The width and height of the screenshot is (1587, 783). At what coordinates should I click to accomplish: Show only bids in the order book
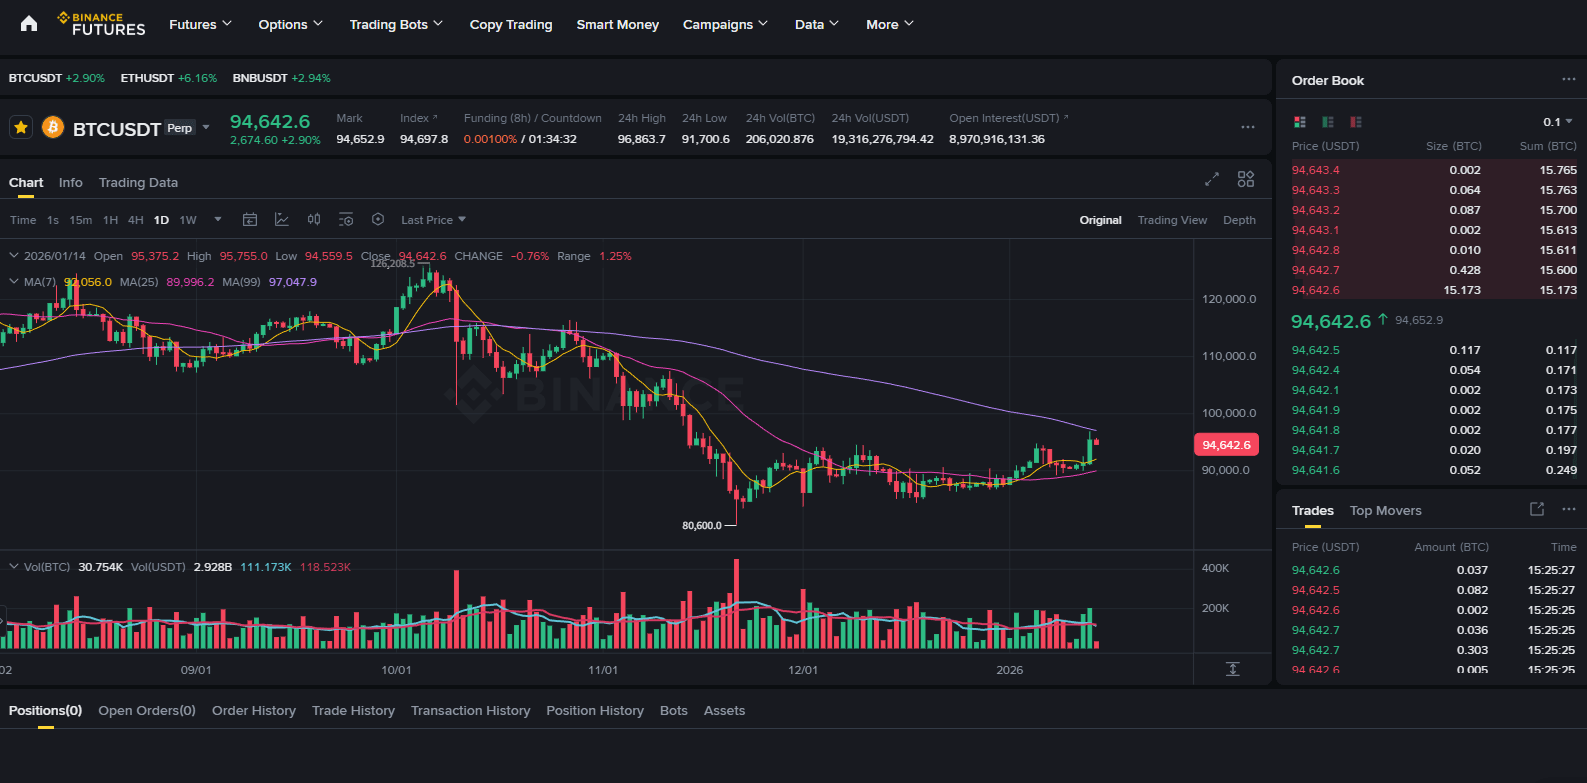tap(1328, 122)
